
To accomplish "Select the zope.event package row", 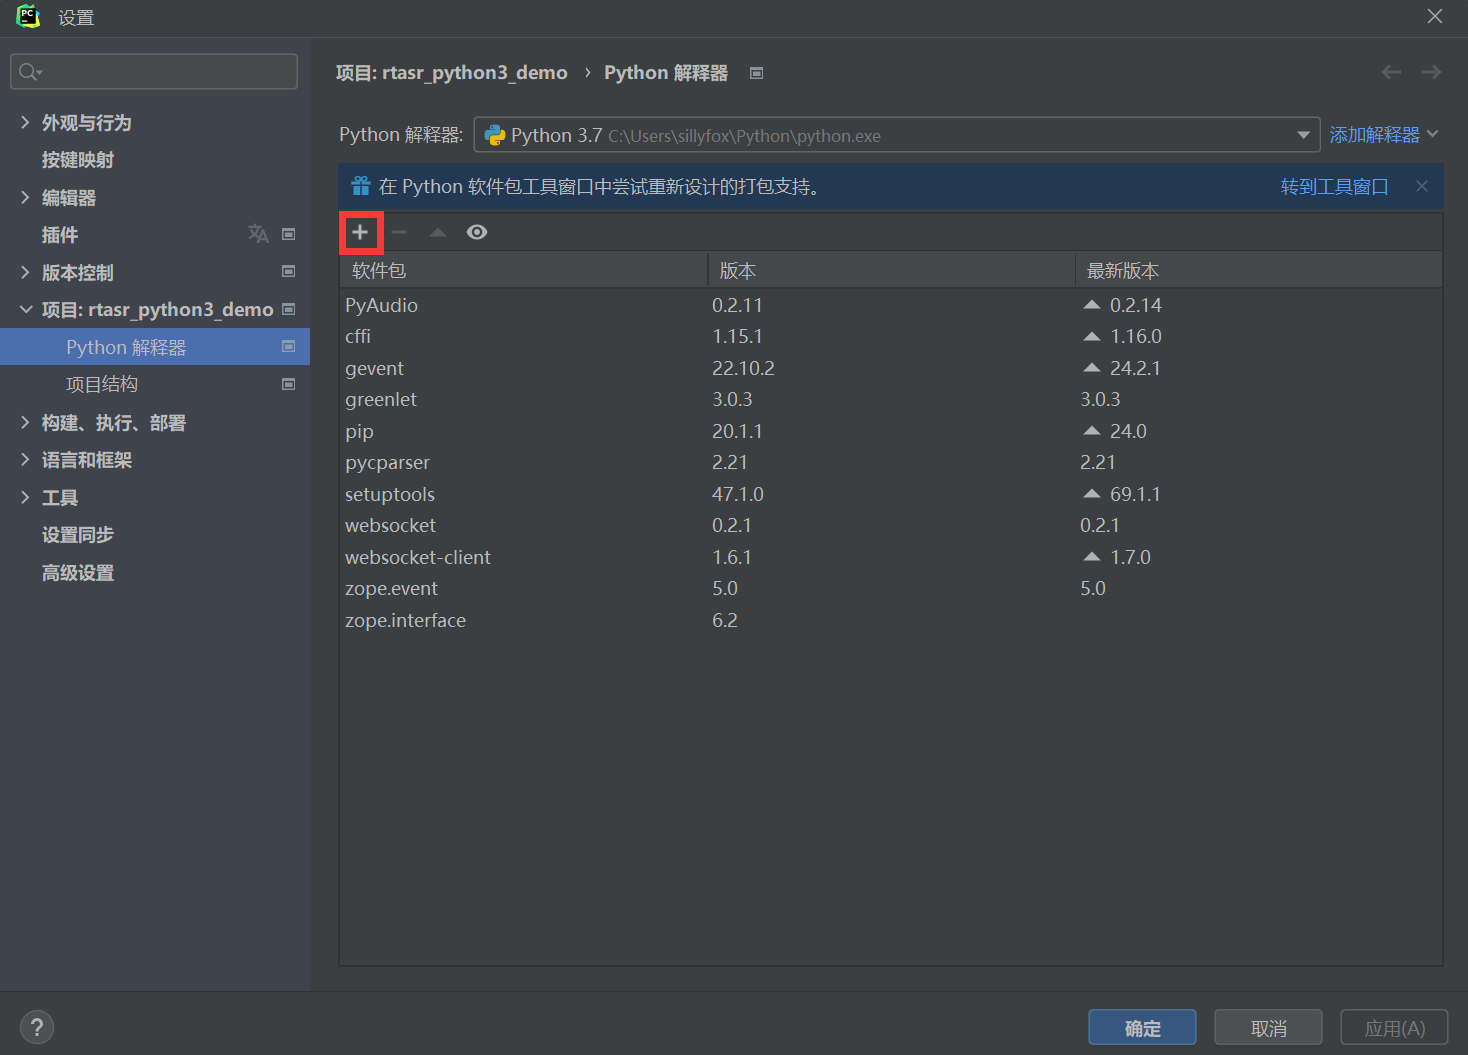I will pos(891,588).
